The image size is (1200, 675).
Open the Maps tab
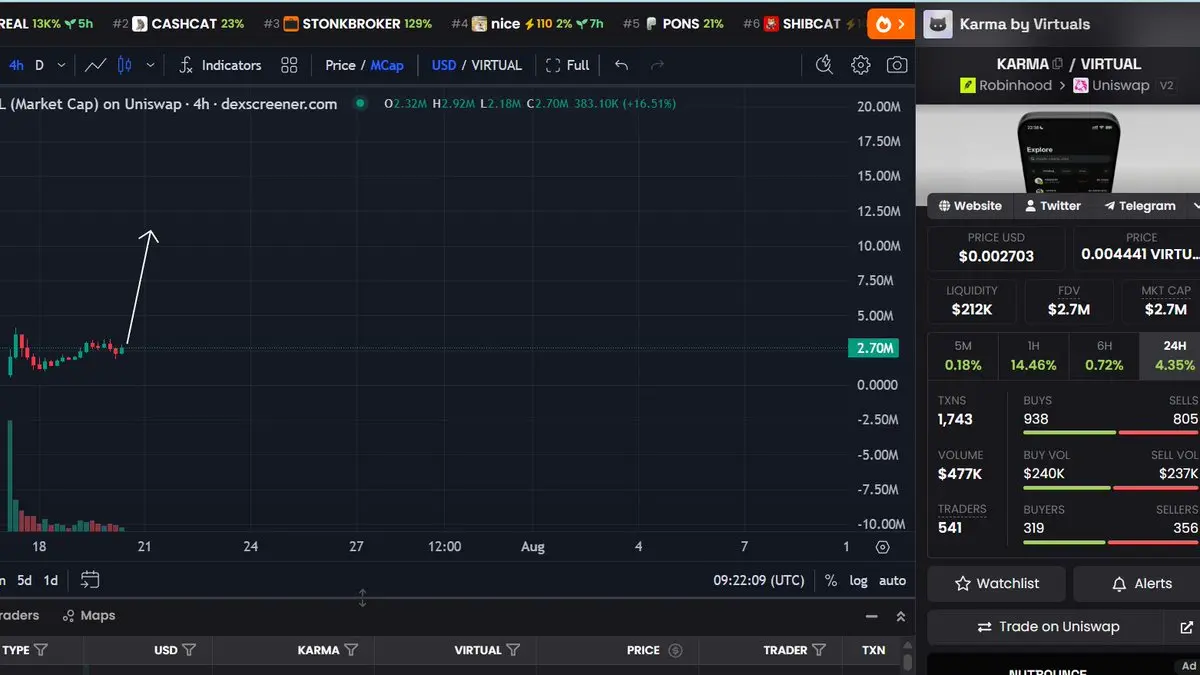click(89, 616)
